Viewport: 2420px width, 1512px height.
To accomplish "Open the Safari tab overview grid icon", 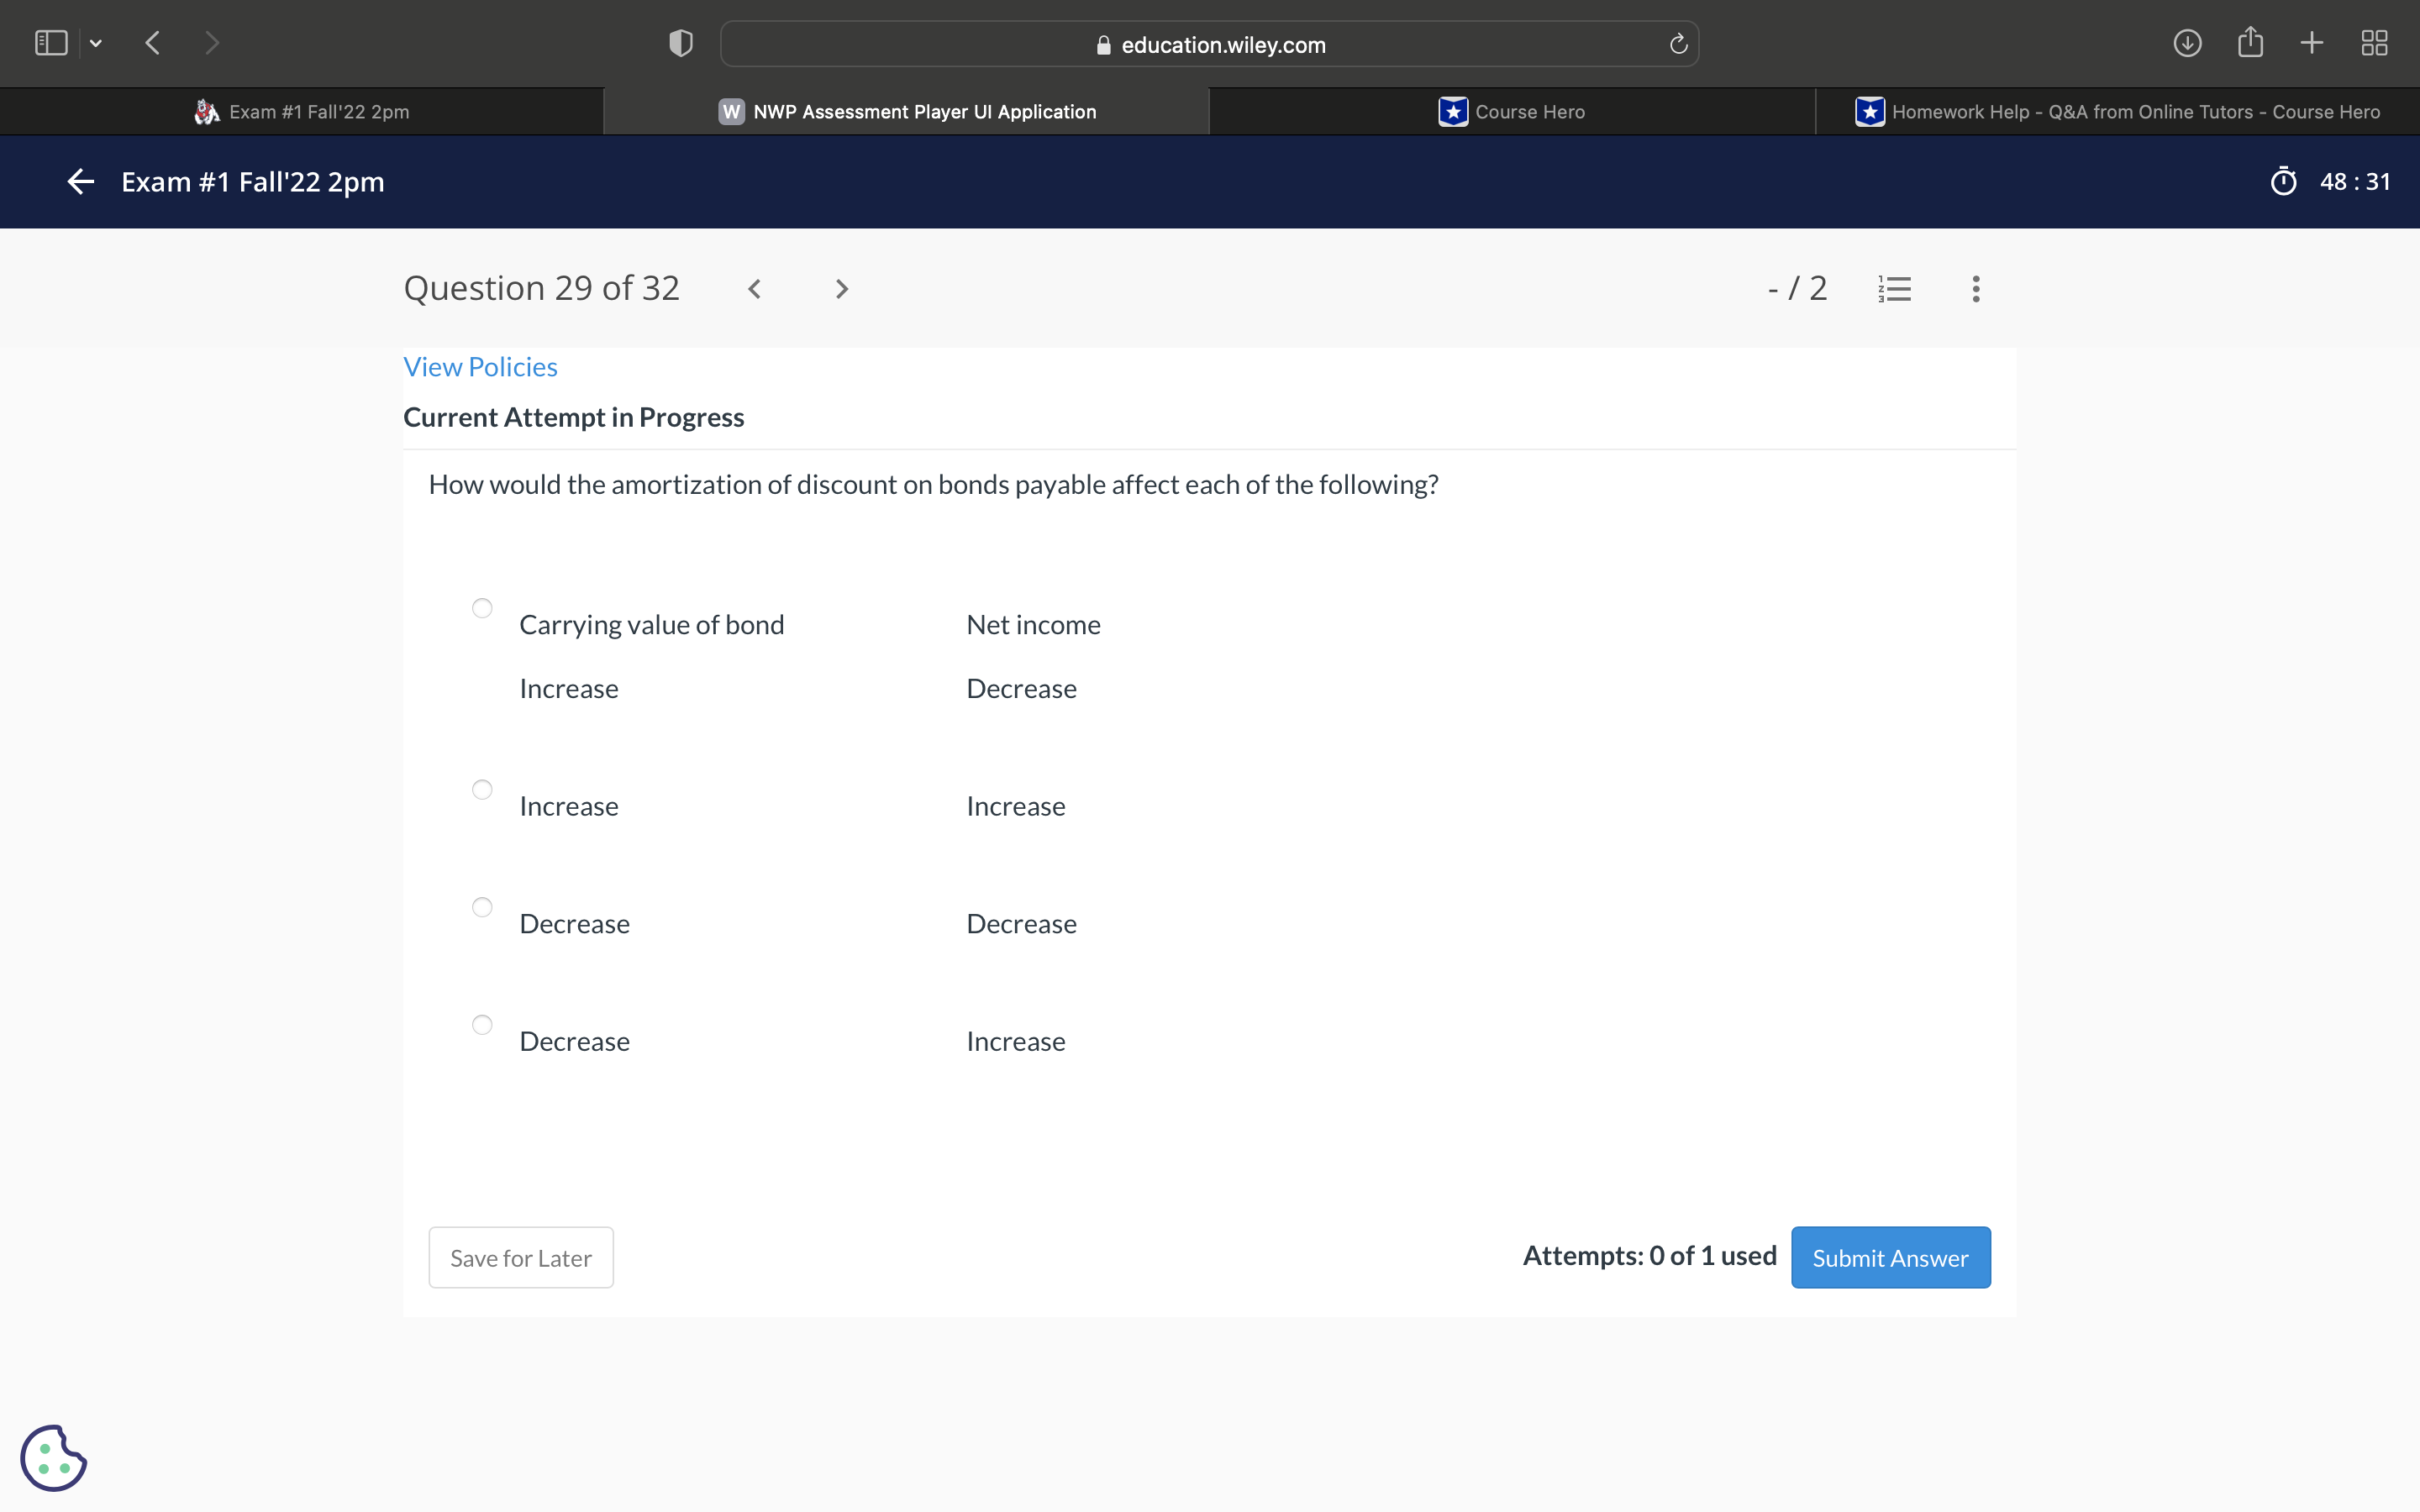I will coord(2374,43).
